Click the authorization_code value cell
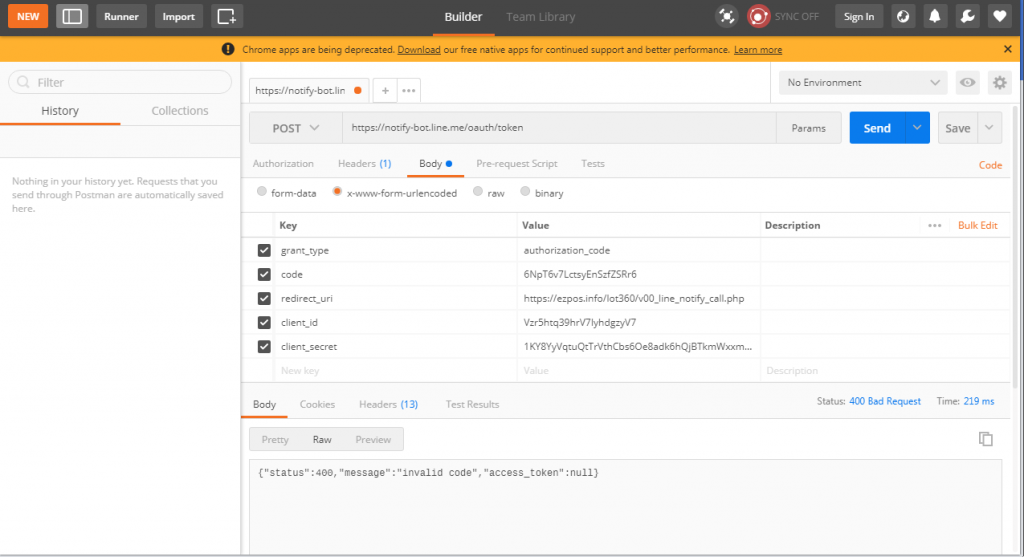Image resolution: width=1024 pixels, height=557 pixels. coord(639,250)
